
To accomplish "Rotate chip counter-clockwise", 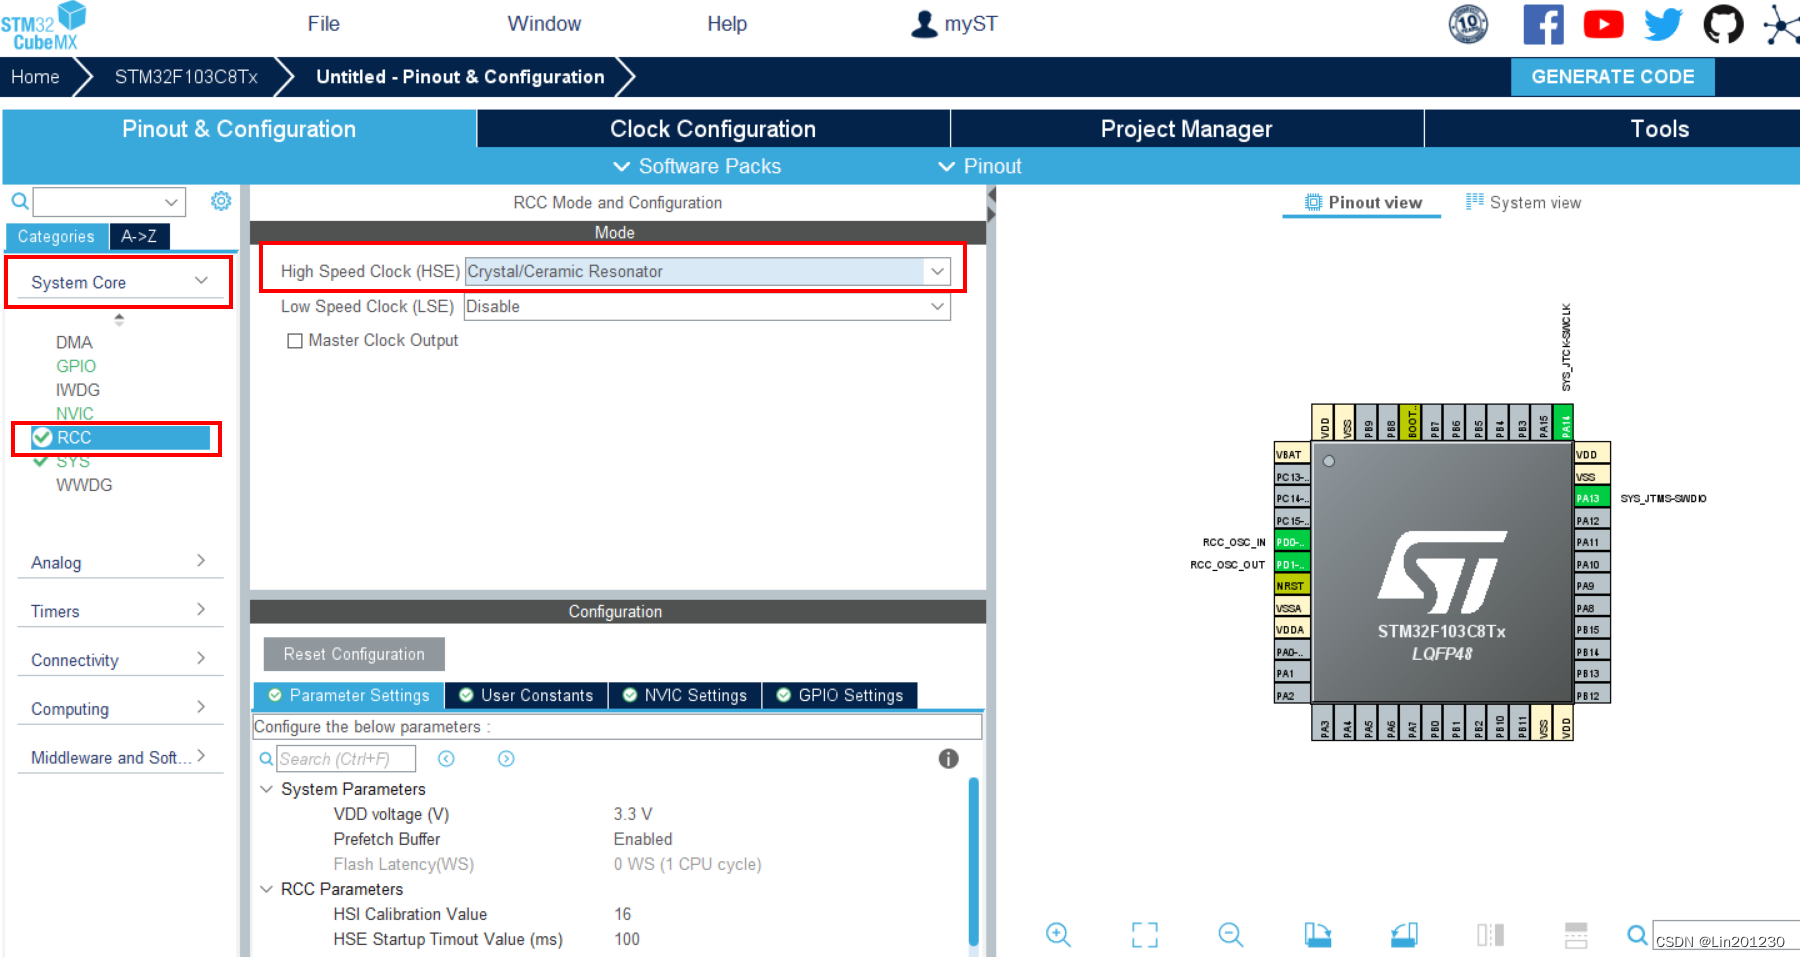I will [x=1404, y=934].
